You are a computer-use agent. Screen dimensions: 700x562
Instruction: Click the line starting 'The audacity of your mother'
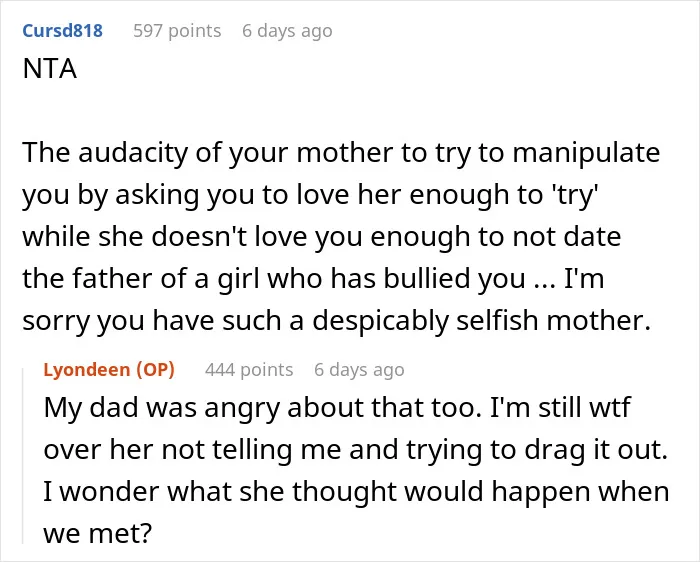click(341, 153)
